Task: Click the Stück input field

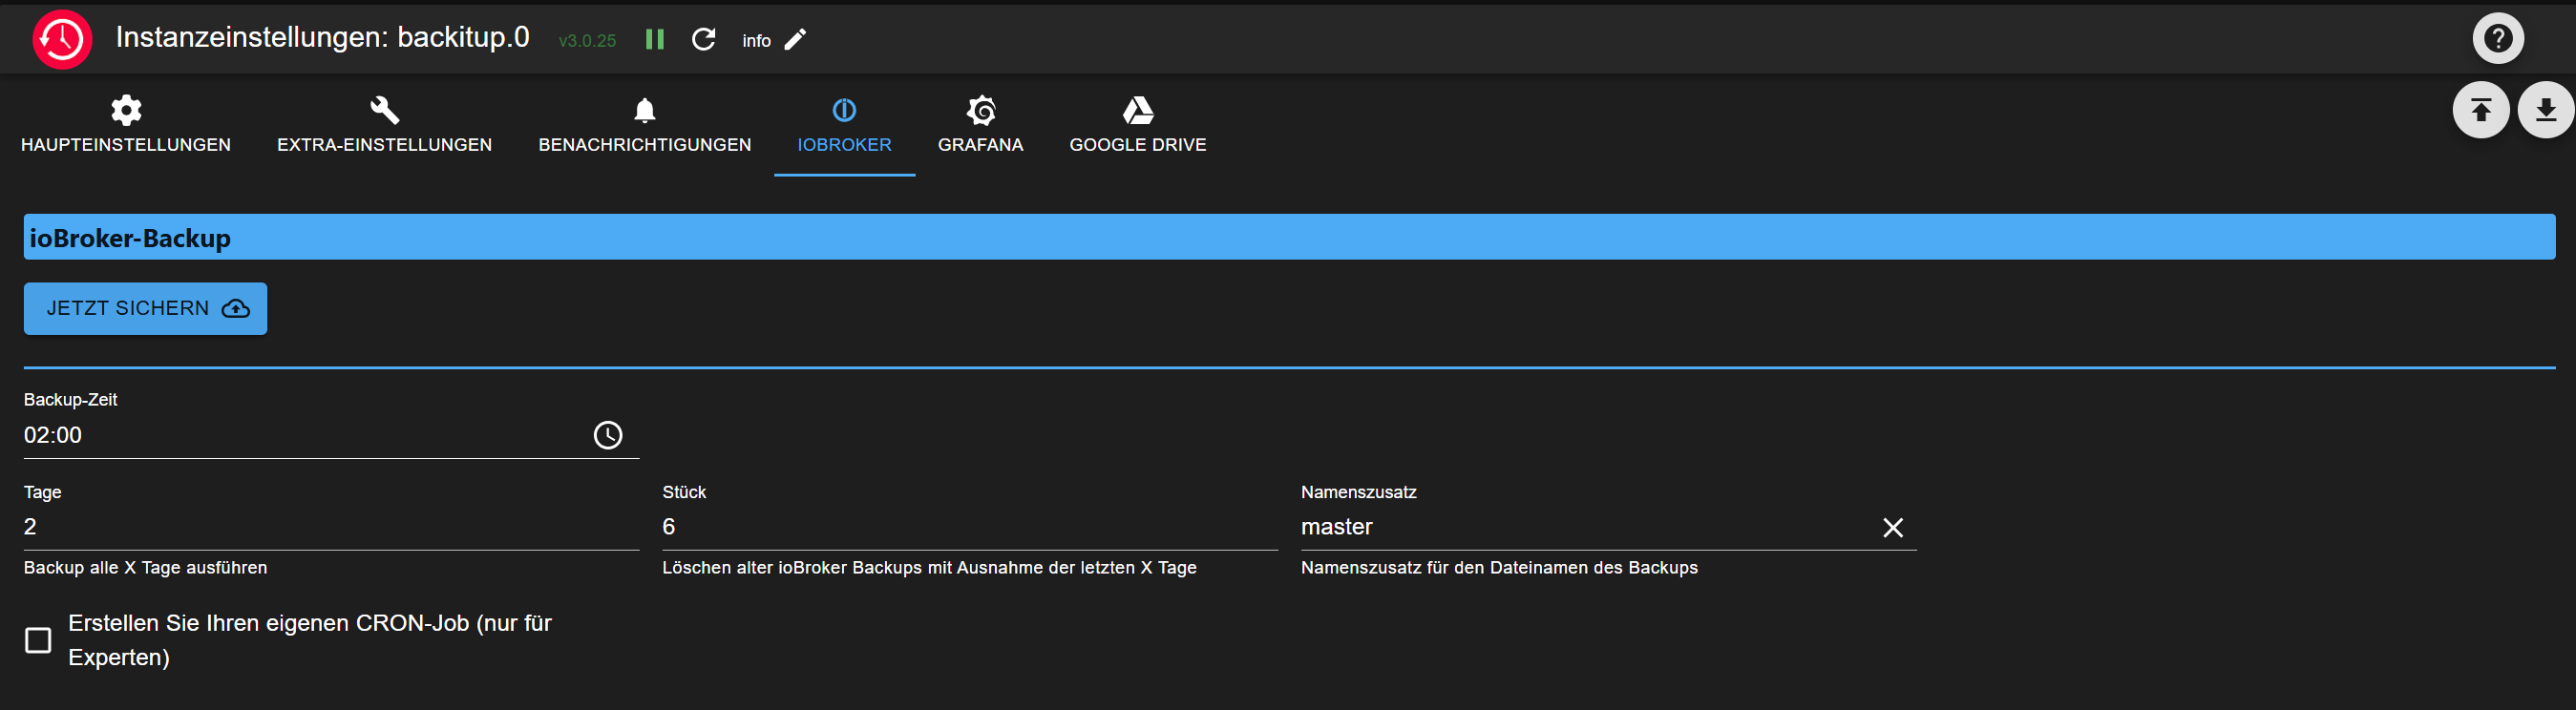Action: coord(968,527)
